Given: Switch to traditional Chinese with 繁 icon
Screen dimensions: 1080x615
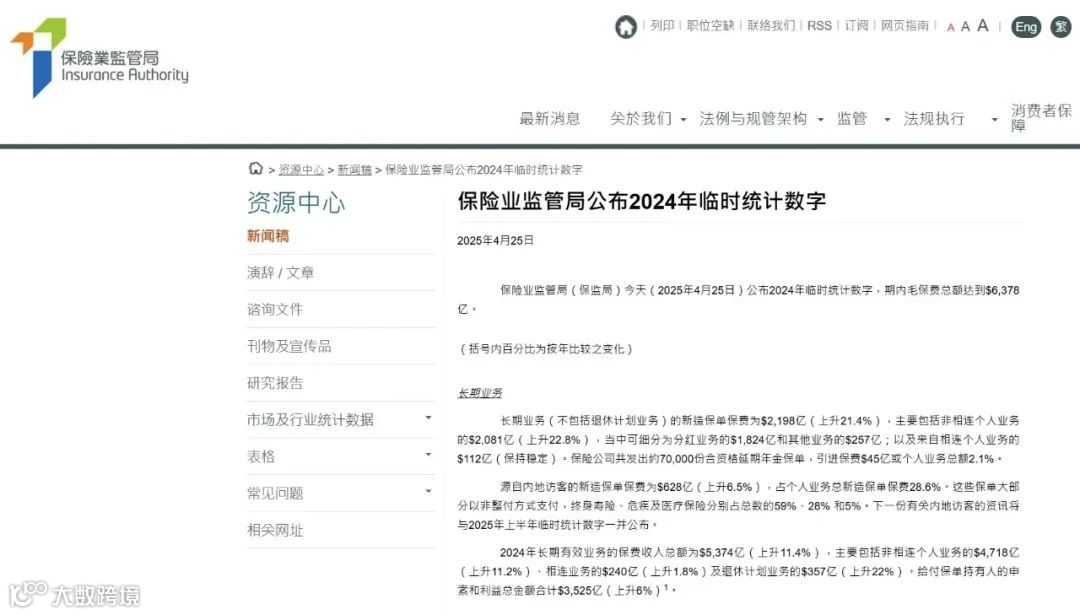Looking at the screenshot, I should pos(1060,27).
